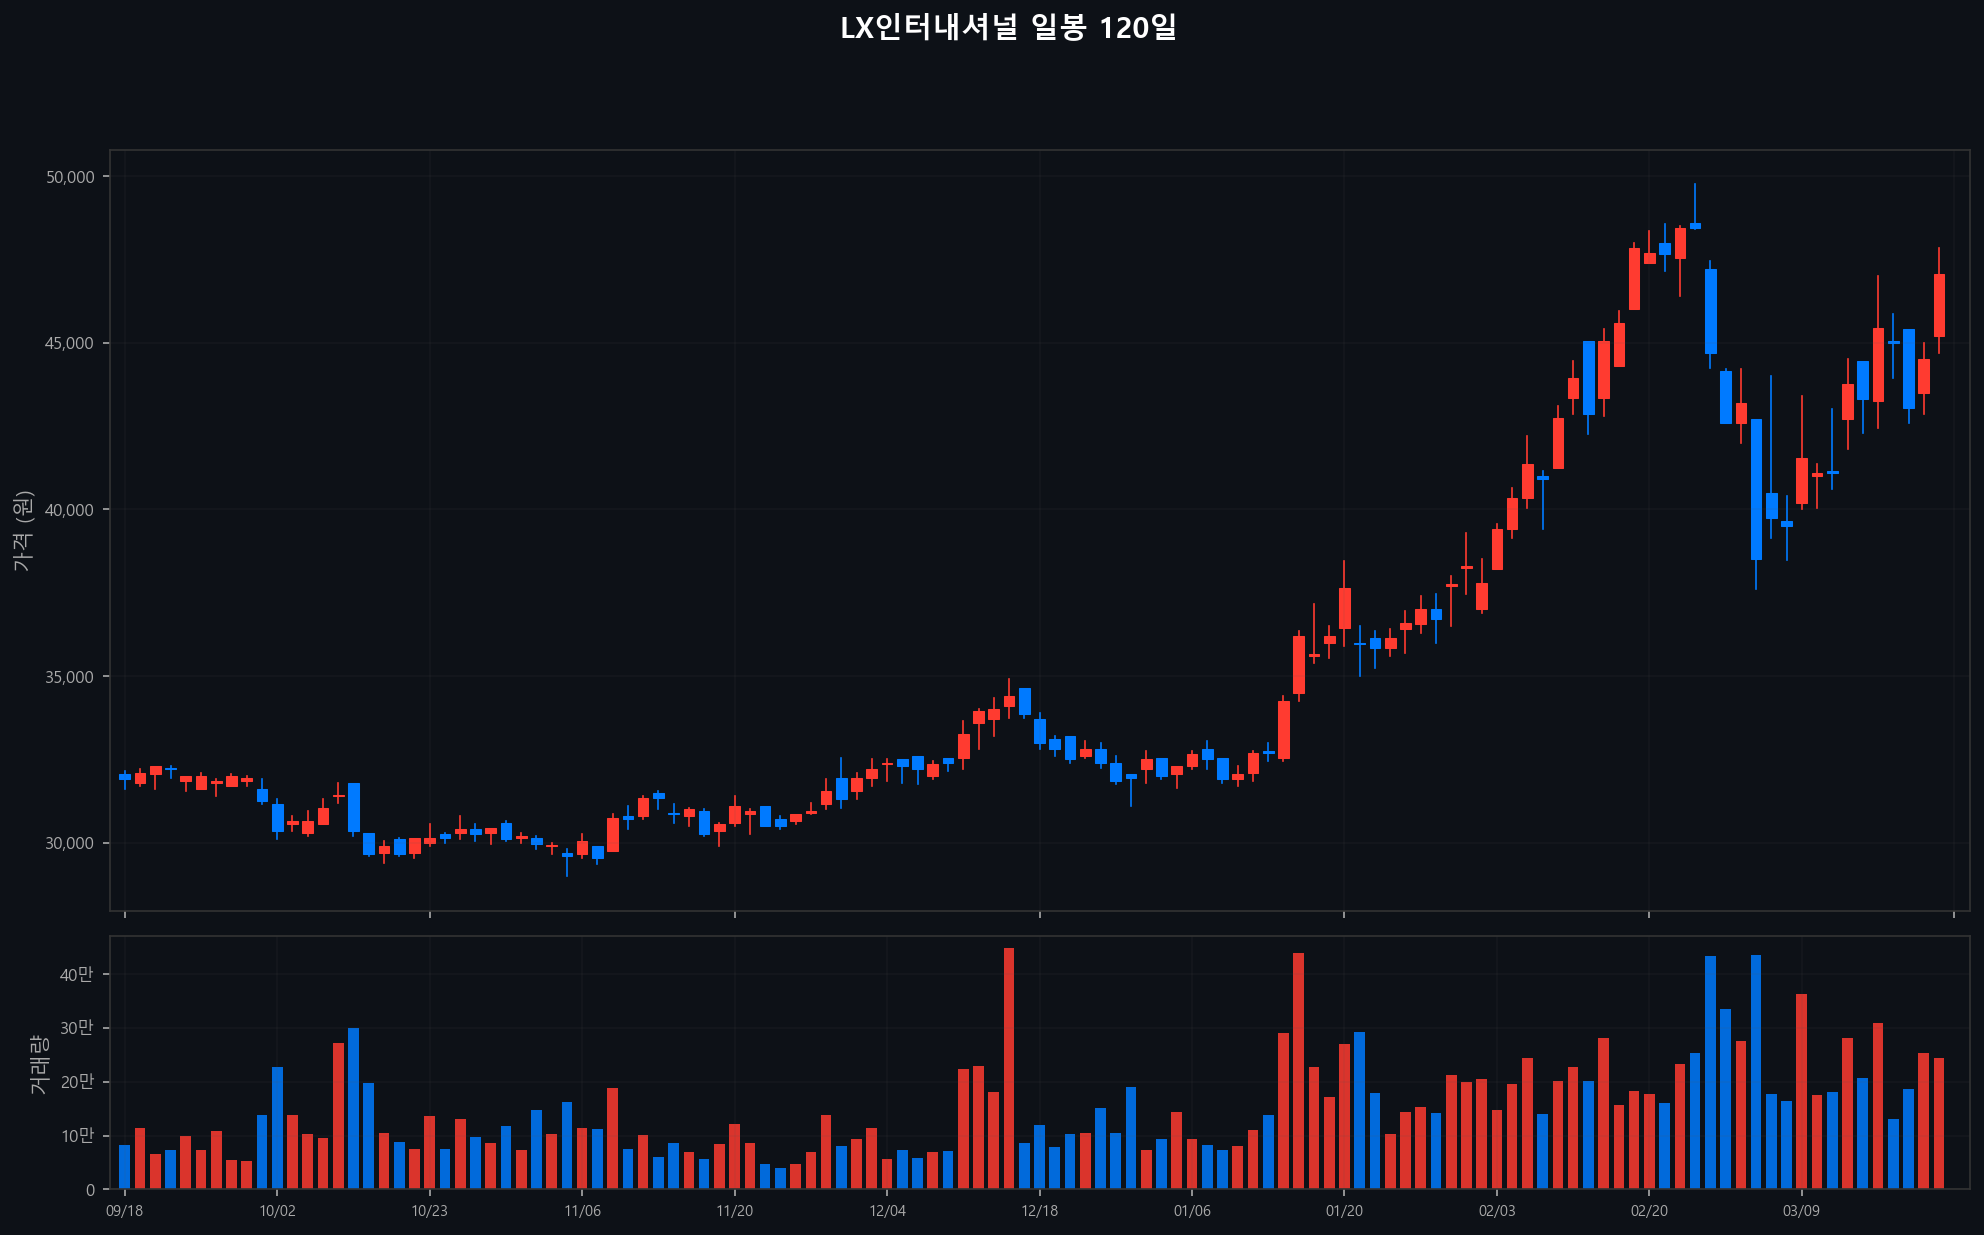The image size is (1984, 1235).
Task: Click the 45,000 price axis label
Action: point(70,344)
